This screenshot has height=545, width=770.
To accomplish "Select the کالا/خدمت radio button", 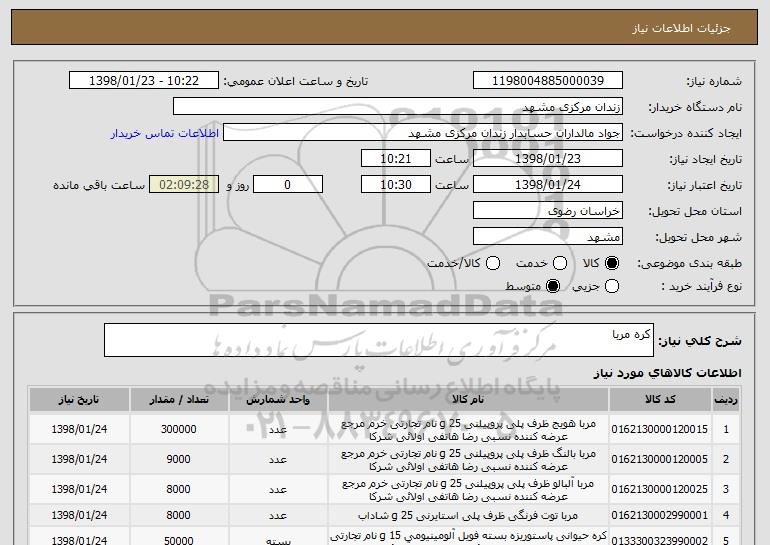I will tap(493, 263).
